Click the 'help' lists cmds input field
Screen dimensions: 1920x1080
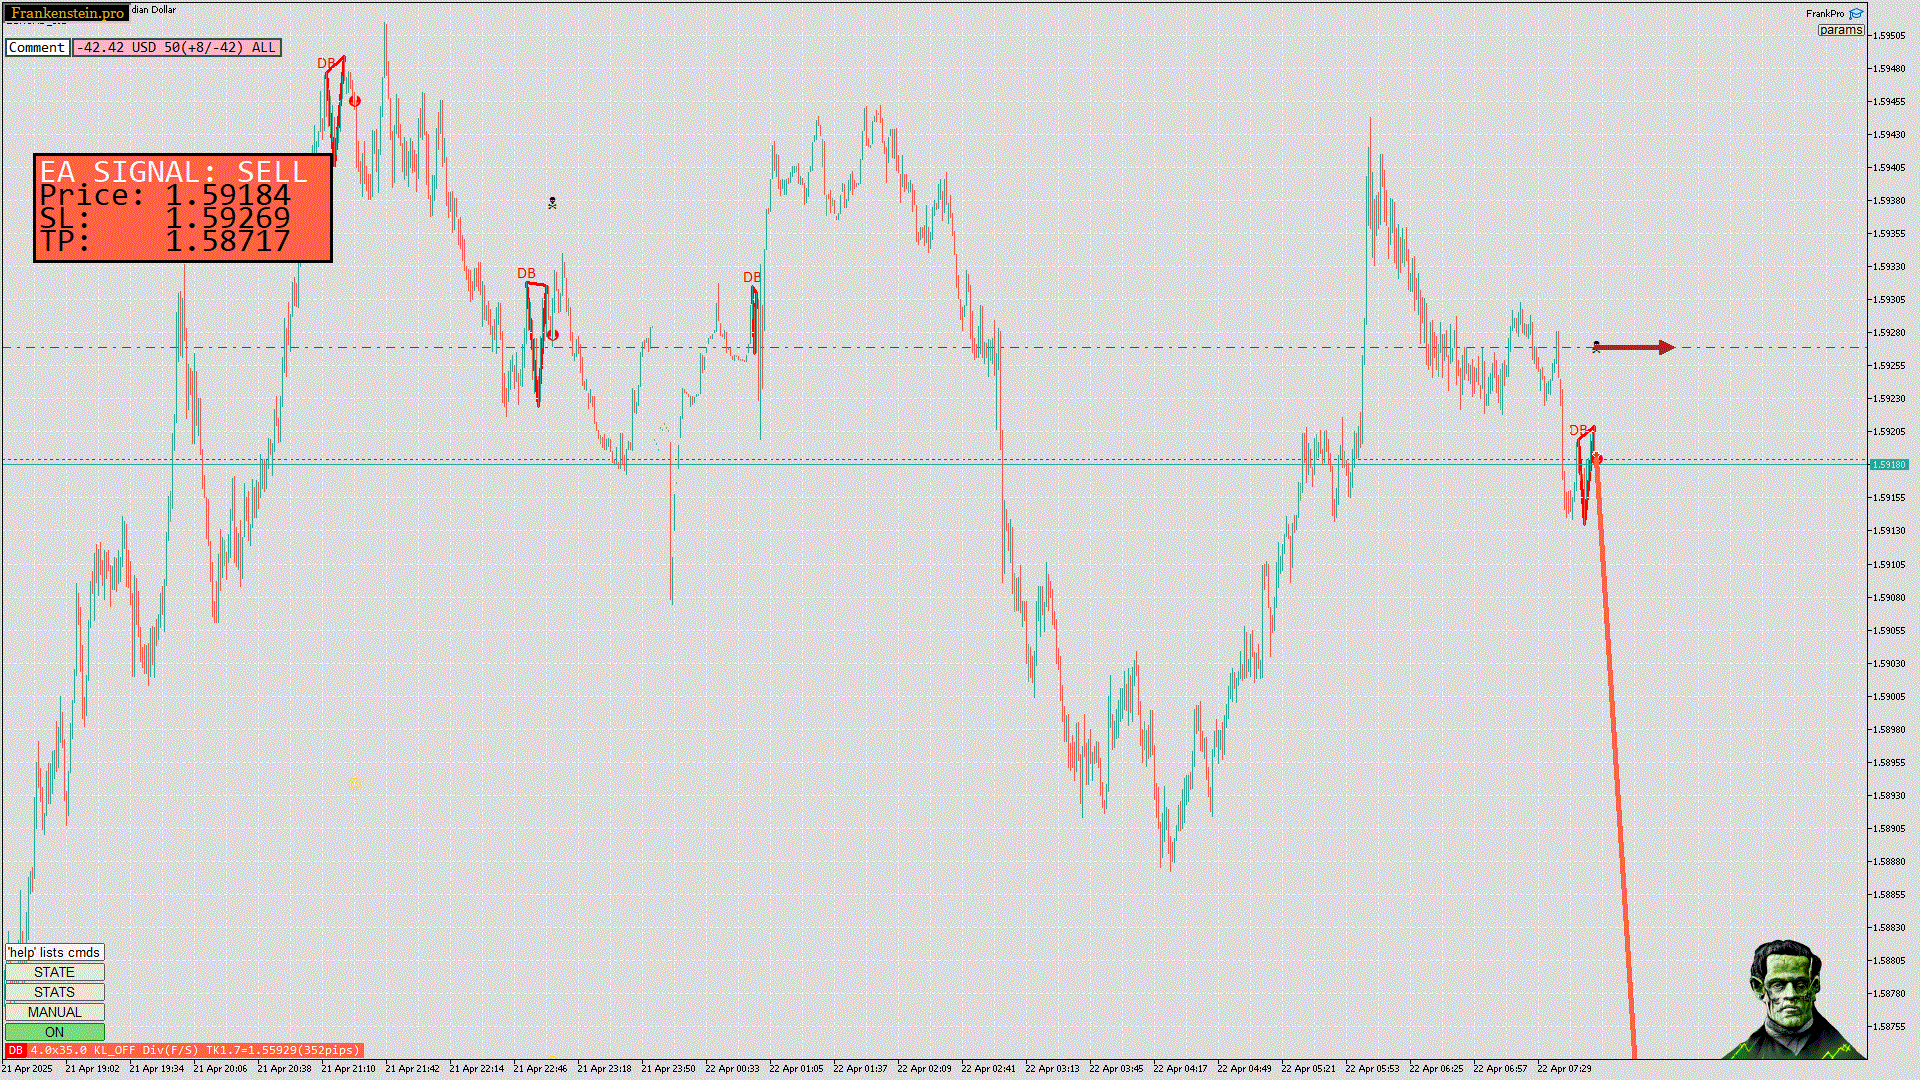(x=54, y=952)
